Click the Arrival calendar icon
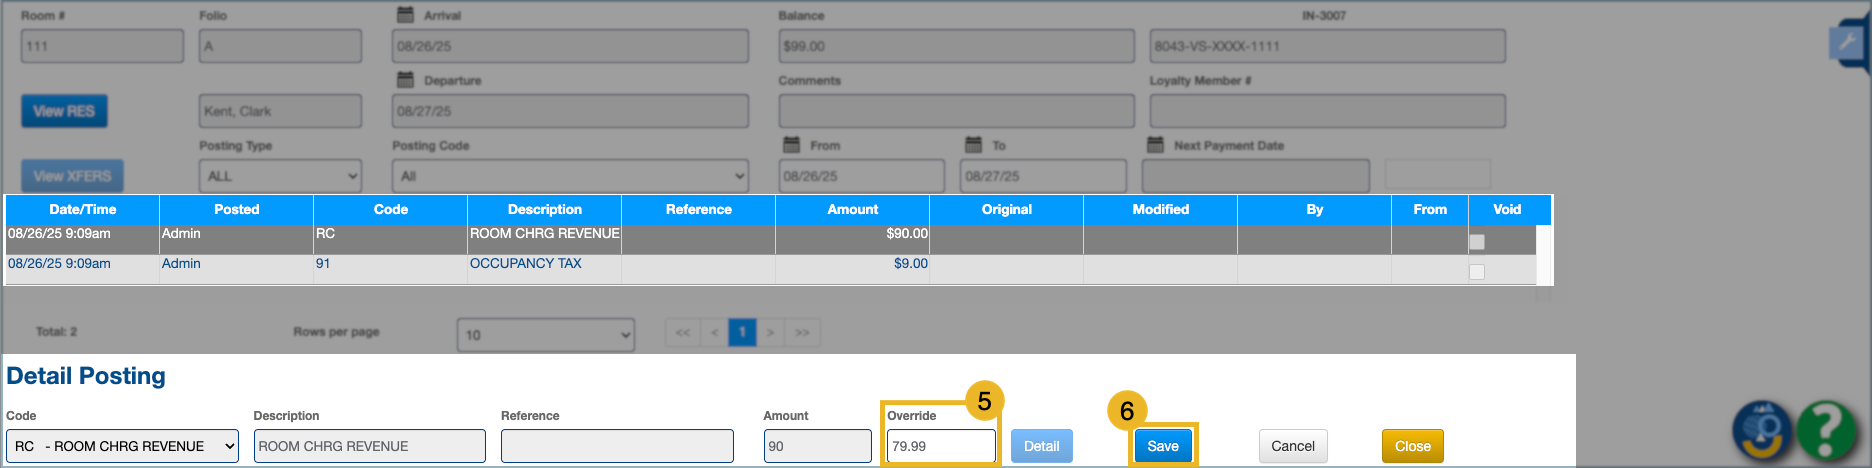The image size is (1872, 468). pyautogui.click(x=405, y=15)
